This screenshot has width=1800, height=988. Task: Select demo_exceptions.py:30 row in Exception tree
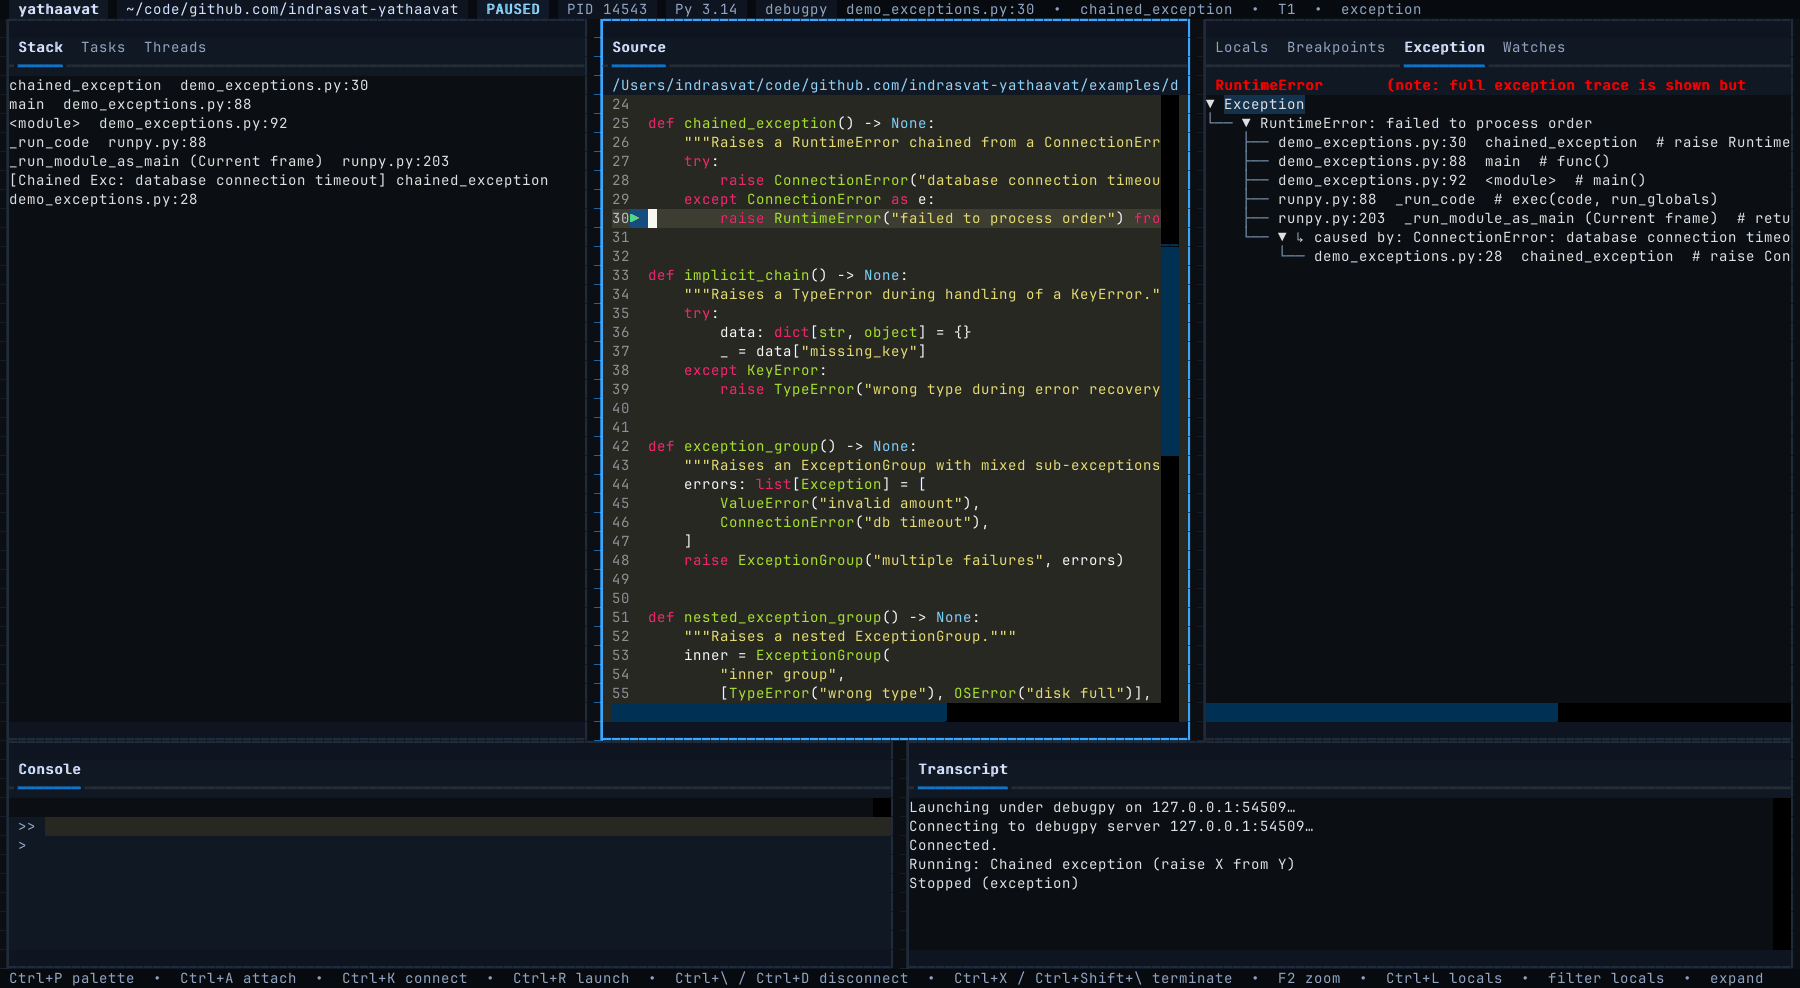click(x=1534, y=142)
